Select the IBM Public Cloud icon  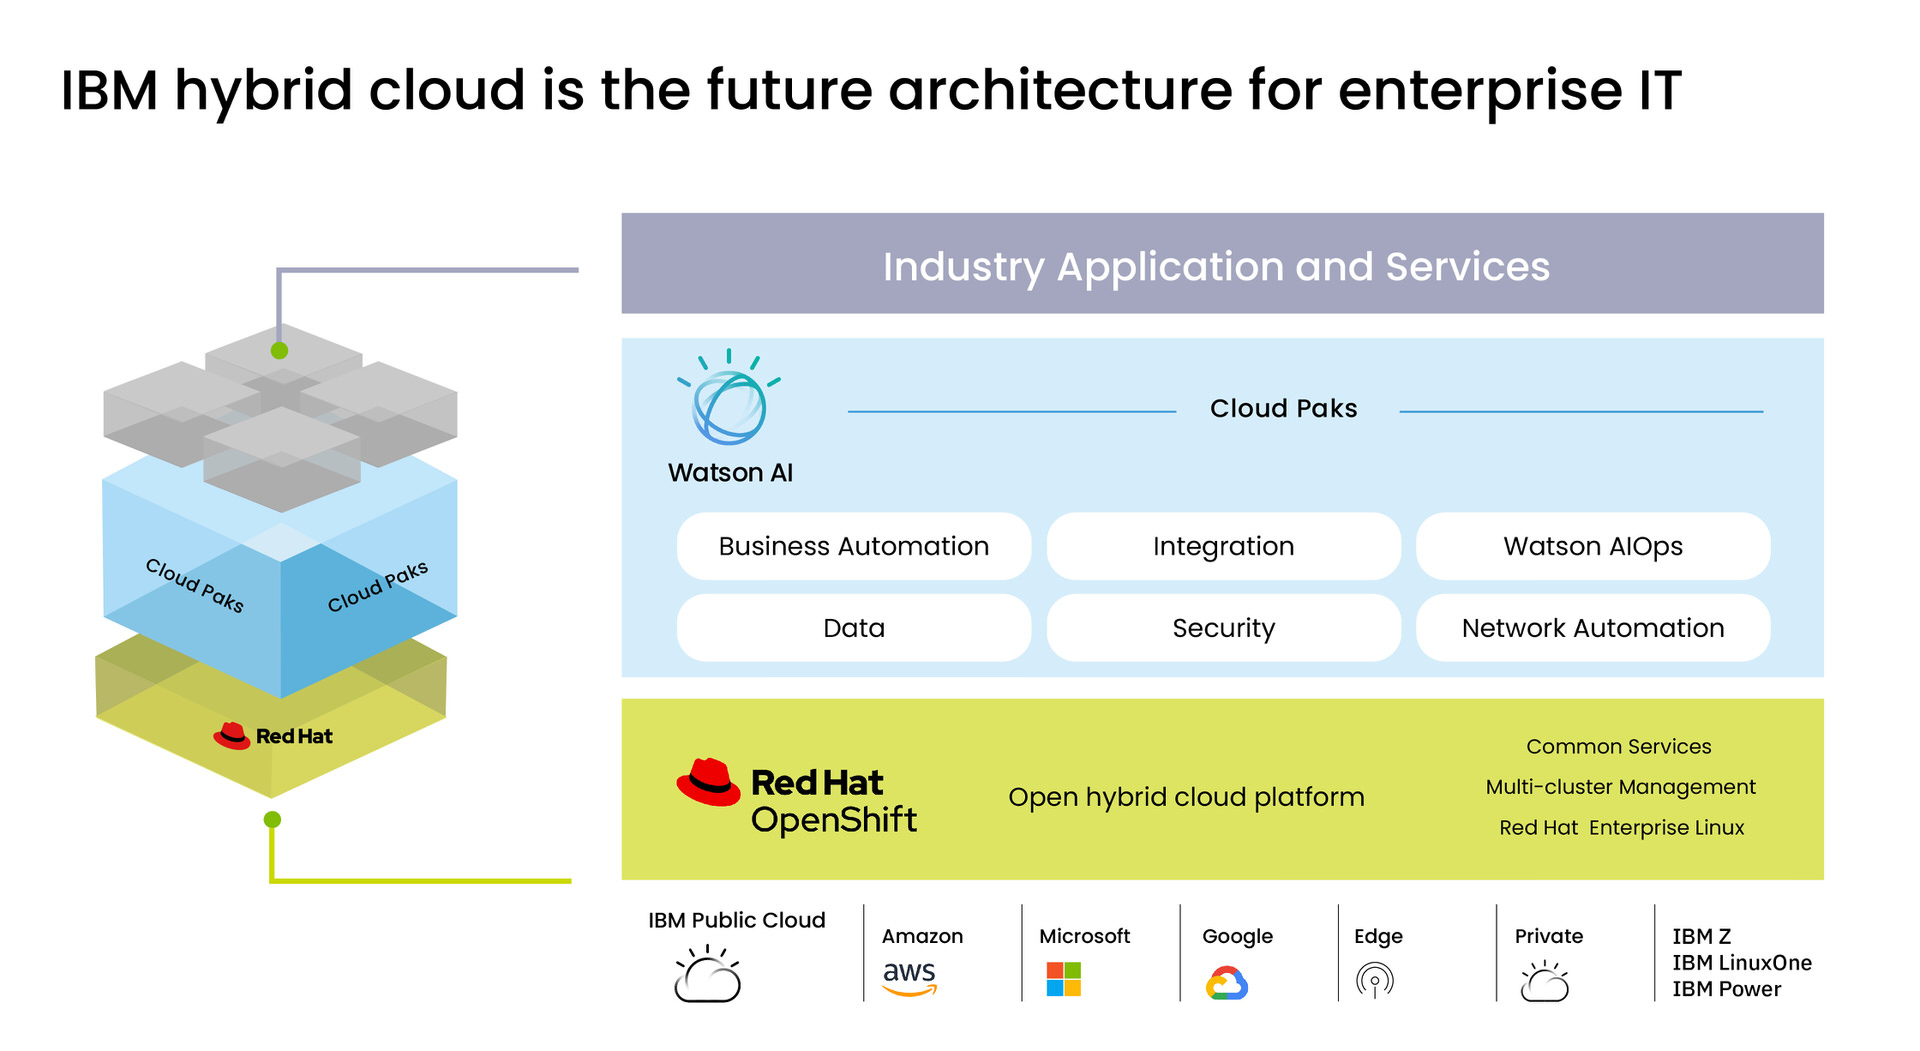pyautogui.click(x=707, y=975)
